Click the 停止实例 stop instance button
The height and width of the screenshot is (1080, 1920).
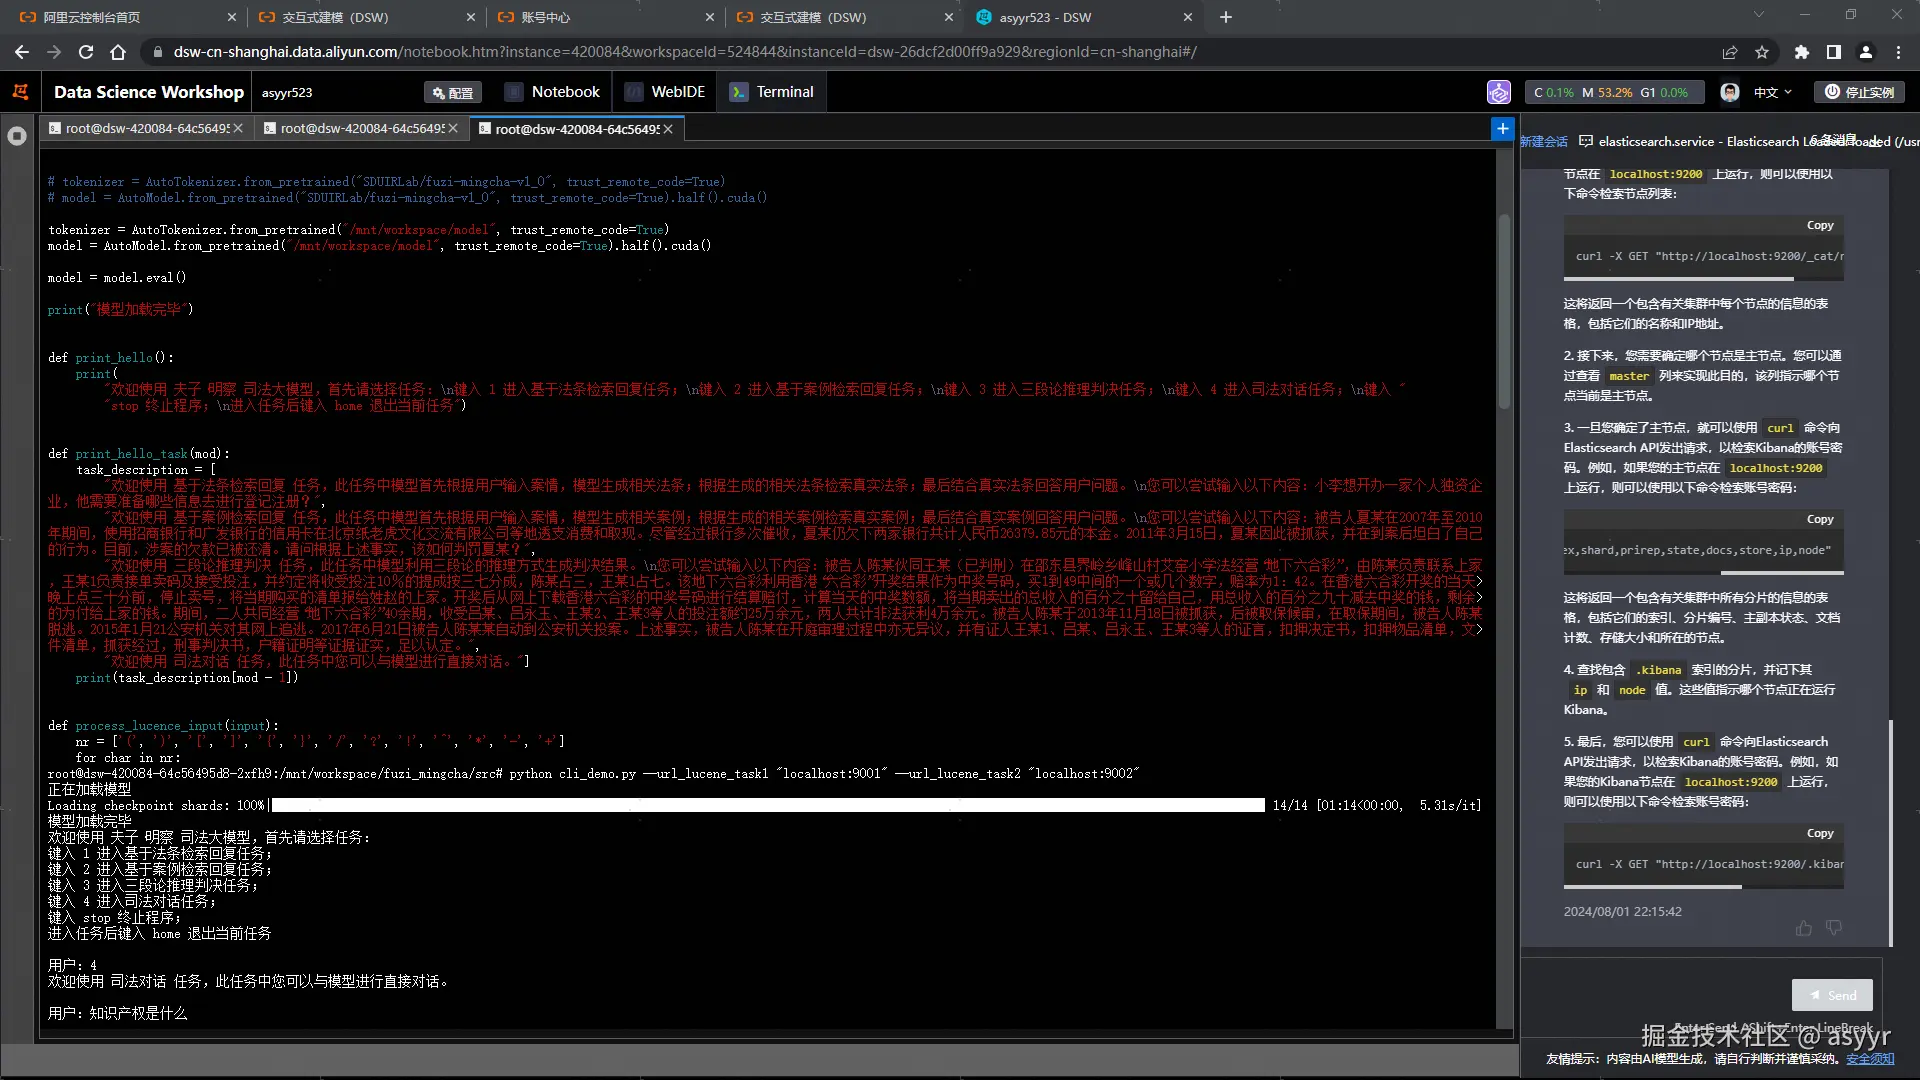coord(1859,92)
